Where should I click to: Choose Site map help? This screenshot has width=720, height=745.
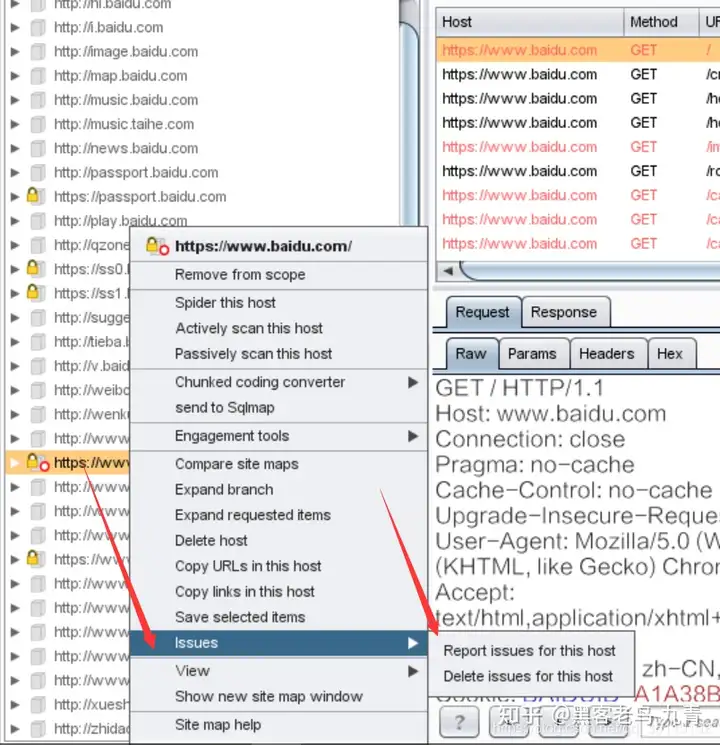tap(279, 725)
